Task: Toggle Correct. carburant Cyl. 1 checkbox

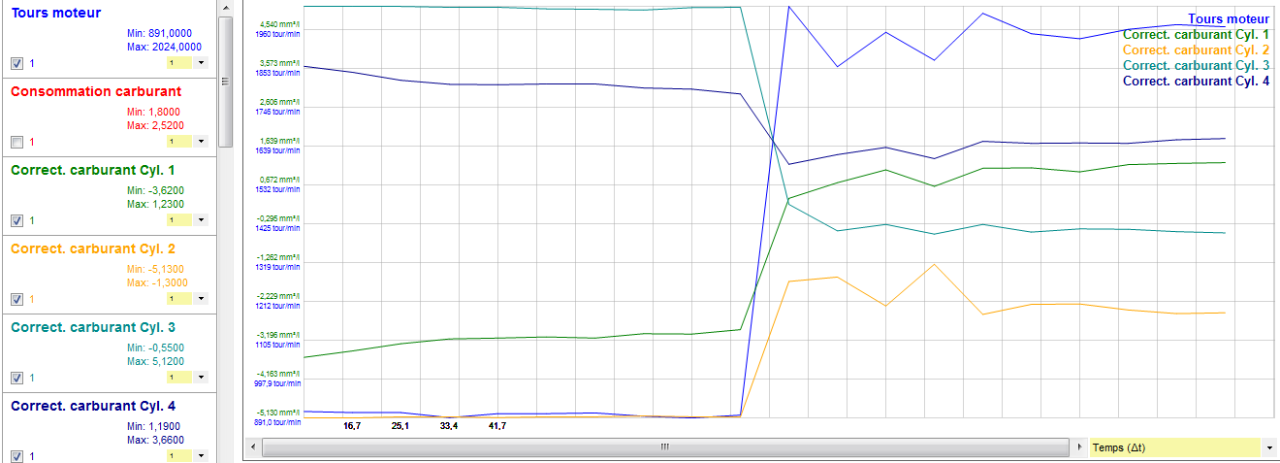Action: click(x=16, y=220)
